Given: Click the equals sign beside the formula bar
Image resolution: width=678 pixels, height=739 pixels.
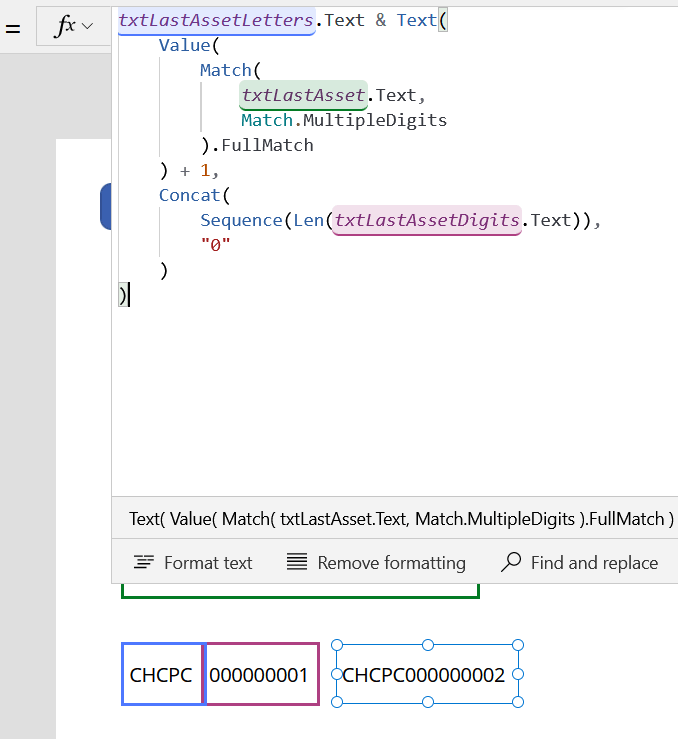Looking at the screenshot, I should [13, 28].
